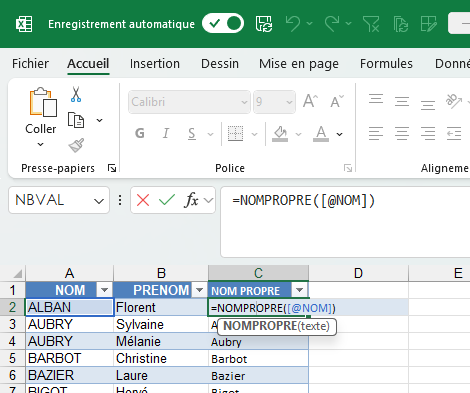
Task: Click the save icon in title bar
Action: [x=264, y=24]
